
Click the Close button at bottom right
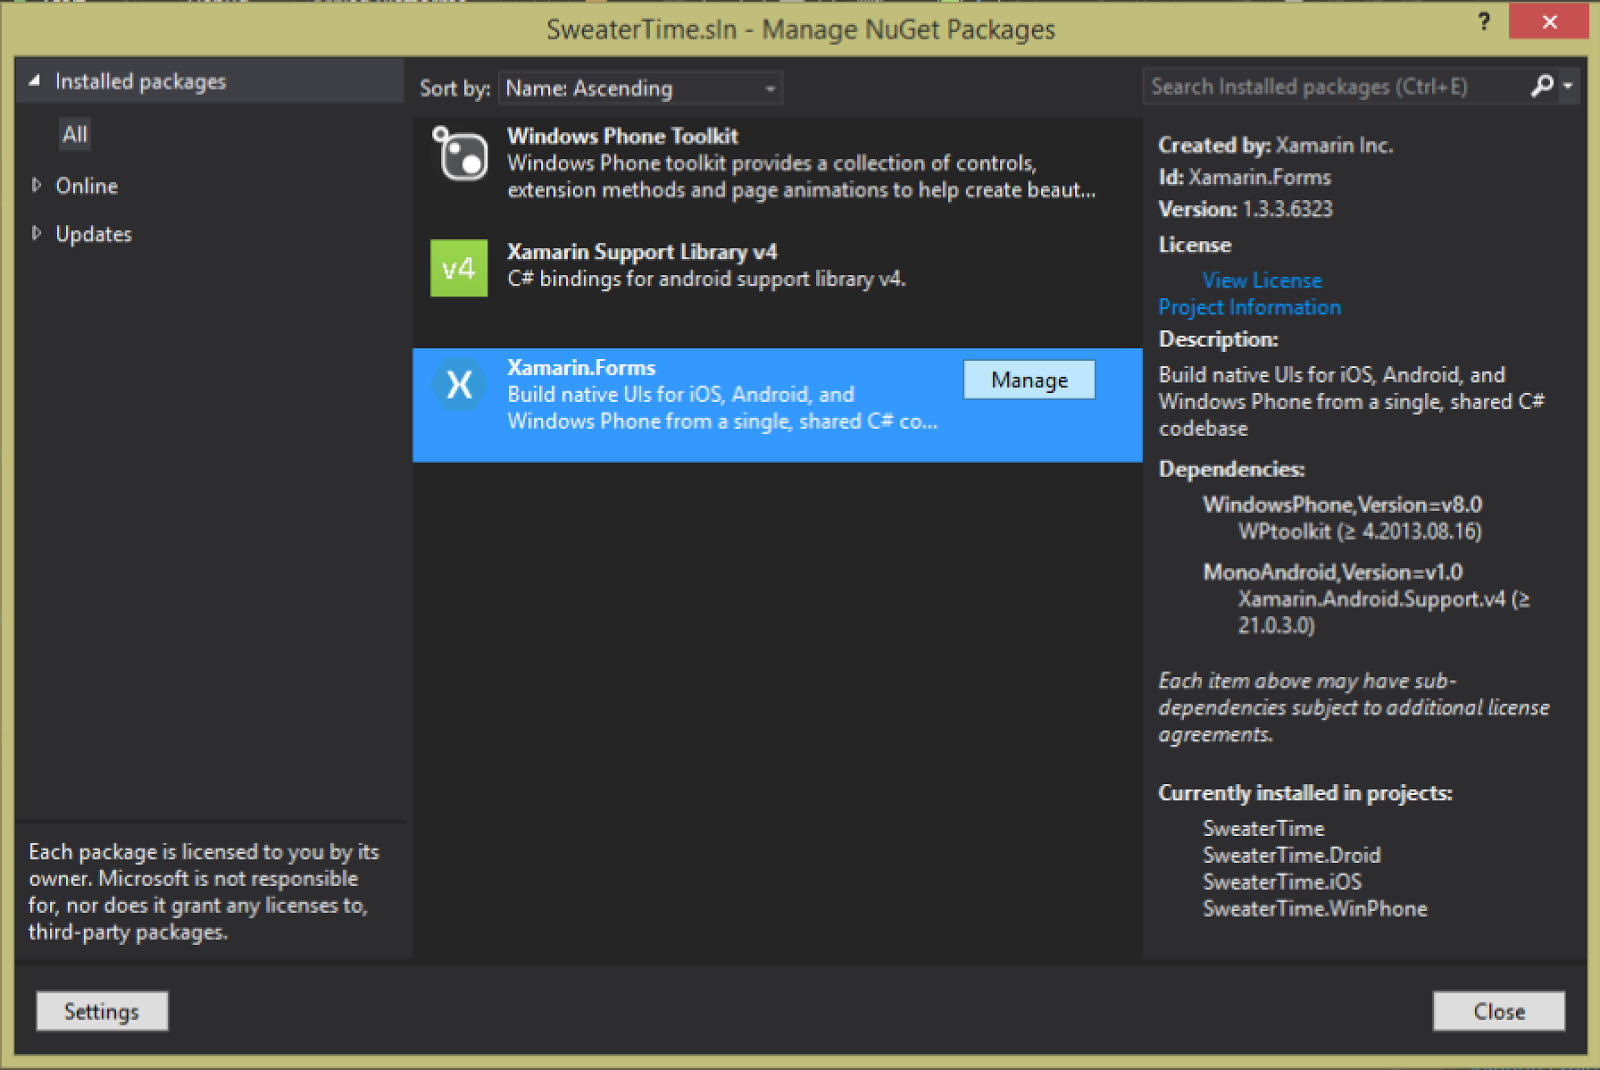click(x=1499, y=1011)
